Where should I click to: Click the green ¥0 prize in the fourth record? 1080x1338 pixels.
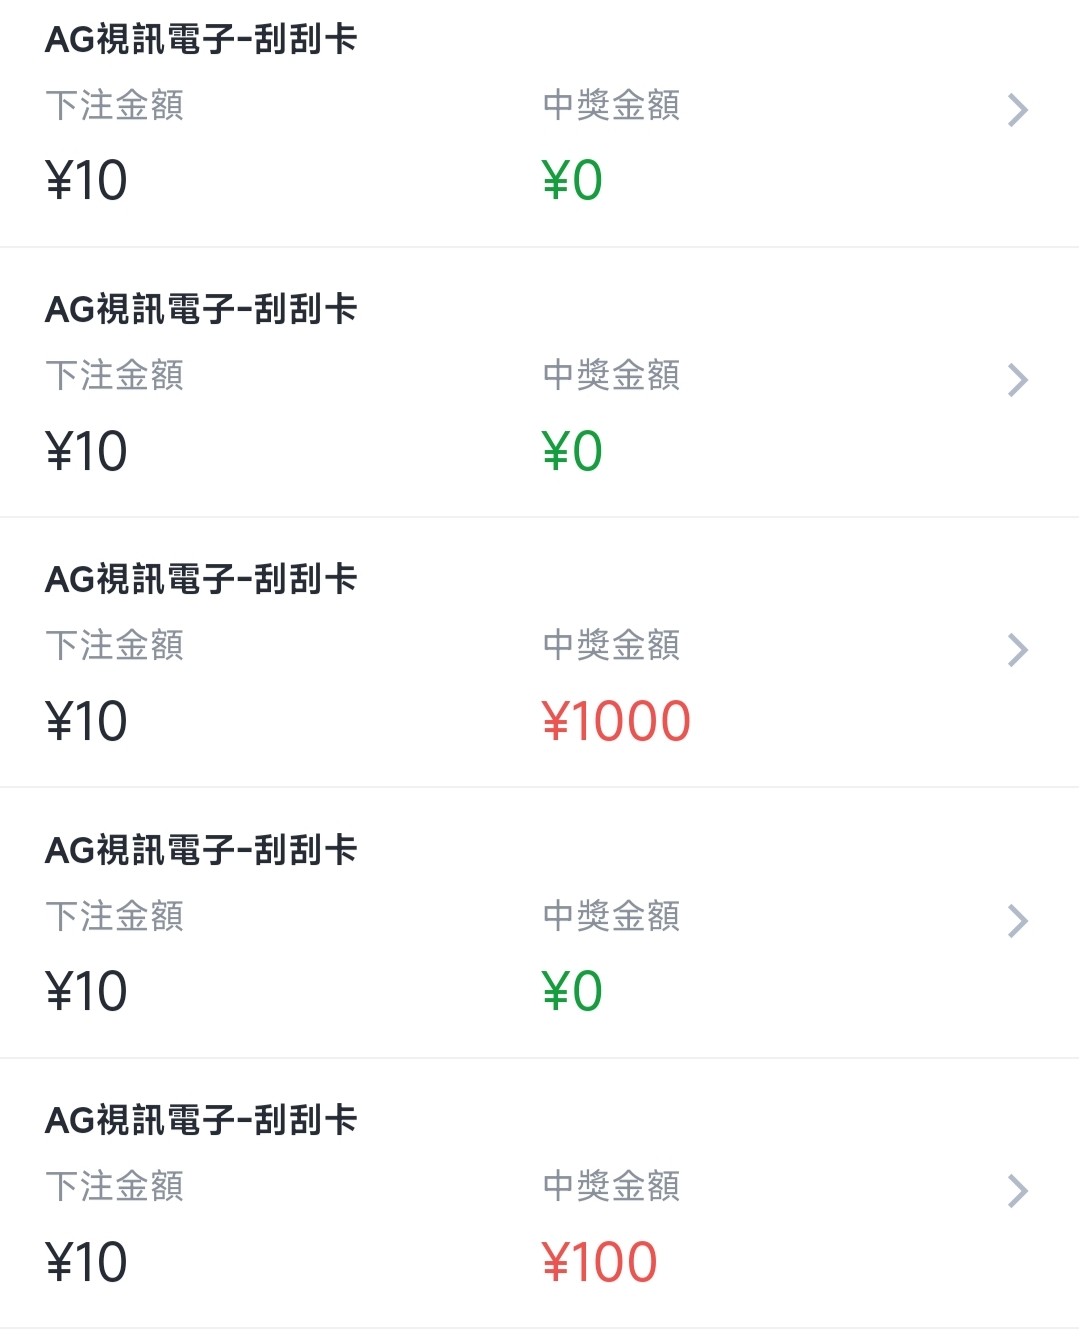[572, 992]
